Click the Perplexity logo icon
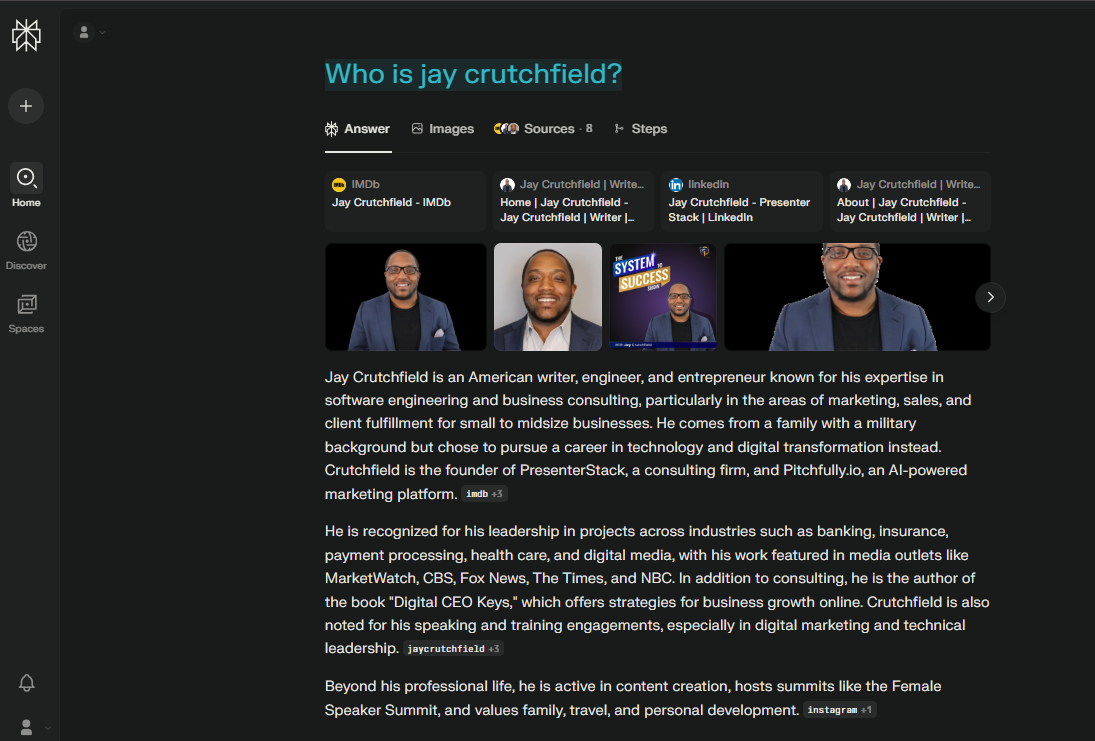Viewport: 1095px width, 741px height. pyautogui.click(x=27, y=35)
